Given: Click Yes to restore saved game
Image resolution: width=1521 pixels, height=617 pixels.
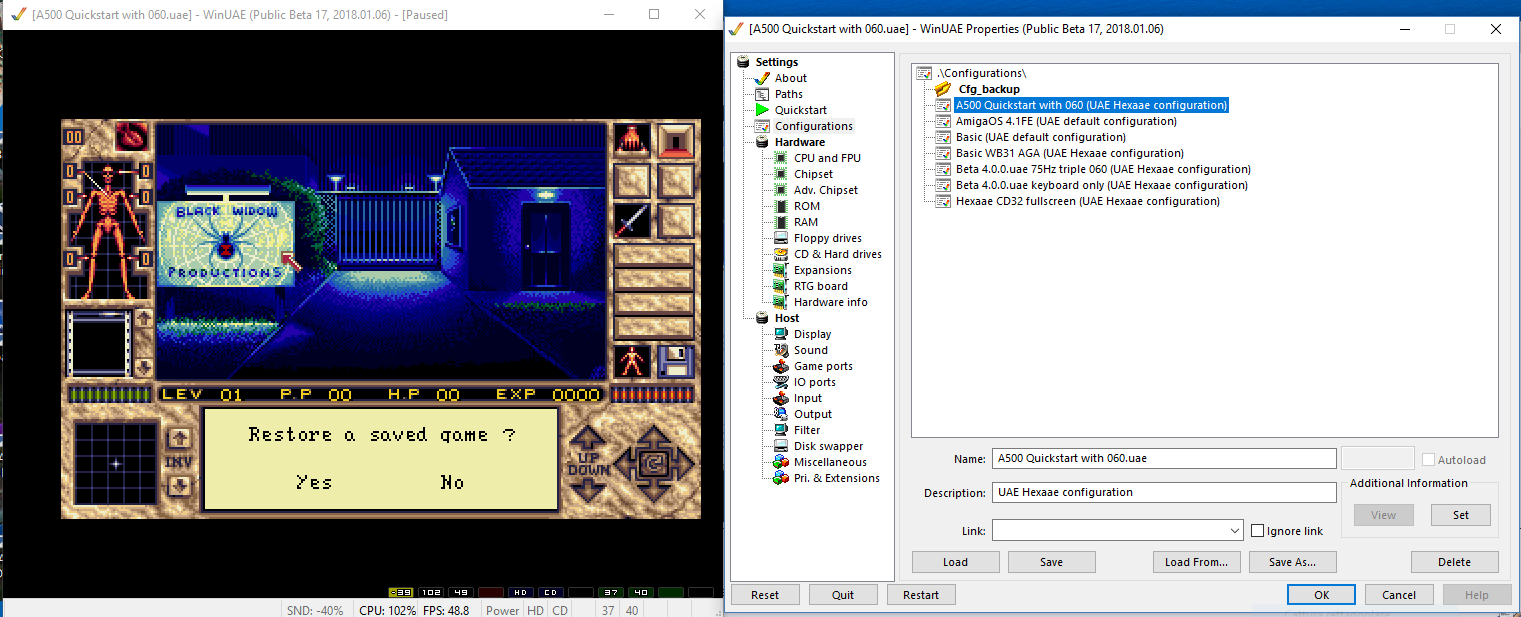Looking at the screenshot, I should coord(314,482).
